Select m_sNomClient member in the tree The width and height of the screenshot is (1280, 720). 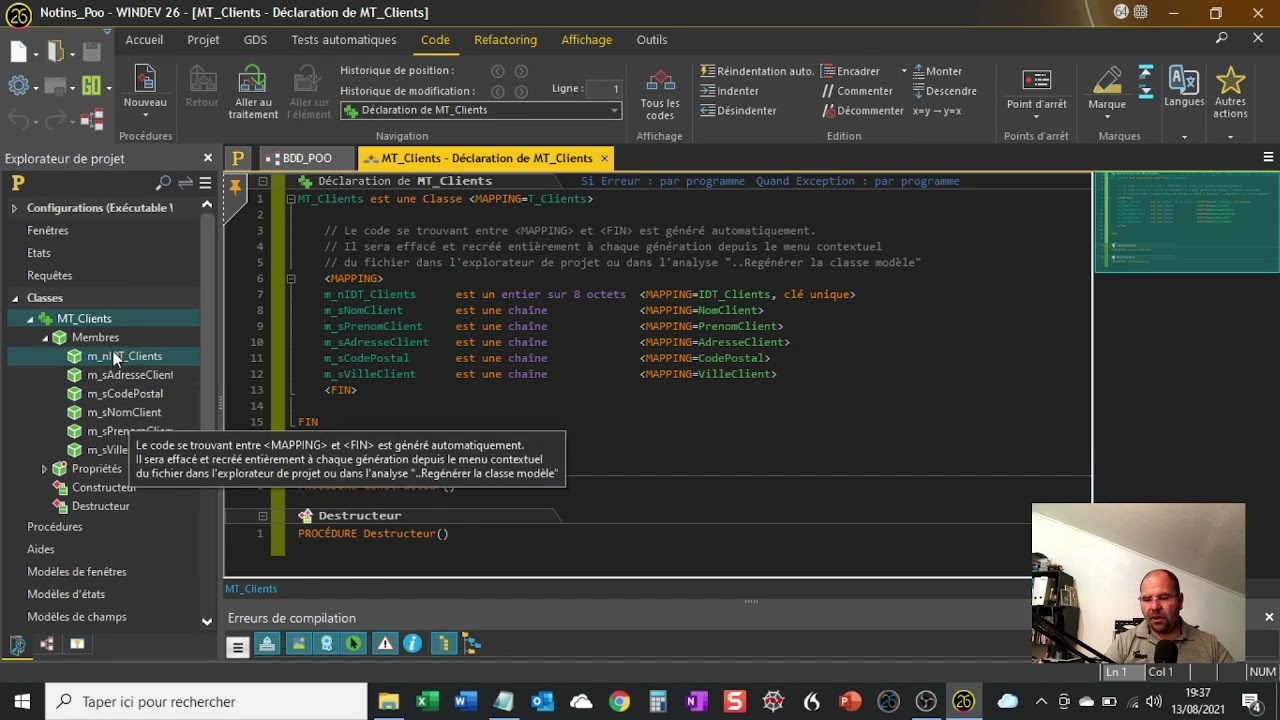[124, 413]
